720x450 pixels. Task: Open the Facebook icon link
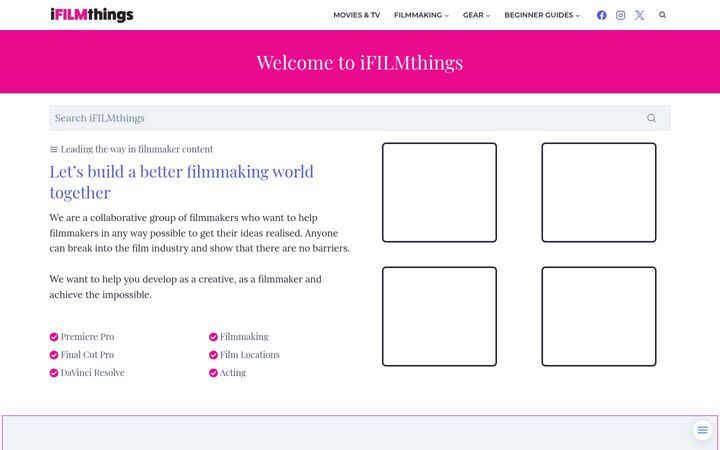coord(602,15)
